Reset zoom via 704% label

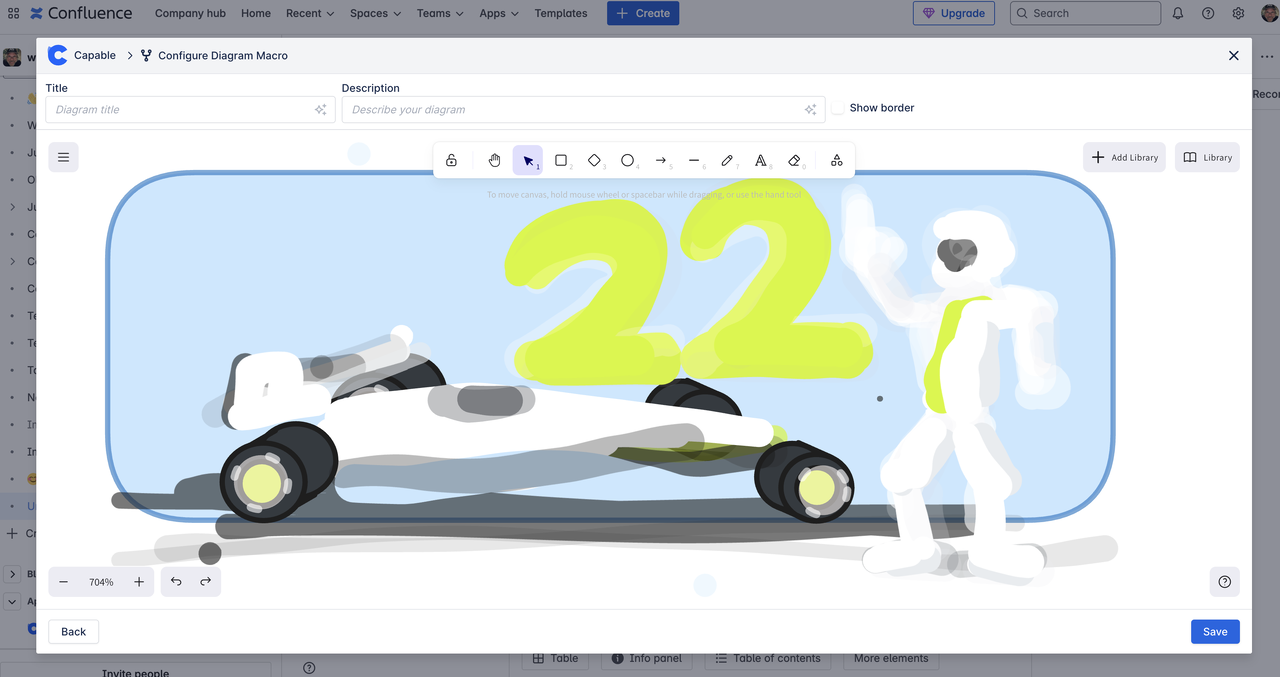(101, 582)
